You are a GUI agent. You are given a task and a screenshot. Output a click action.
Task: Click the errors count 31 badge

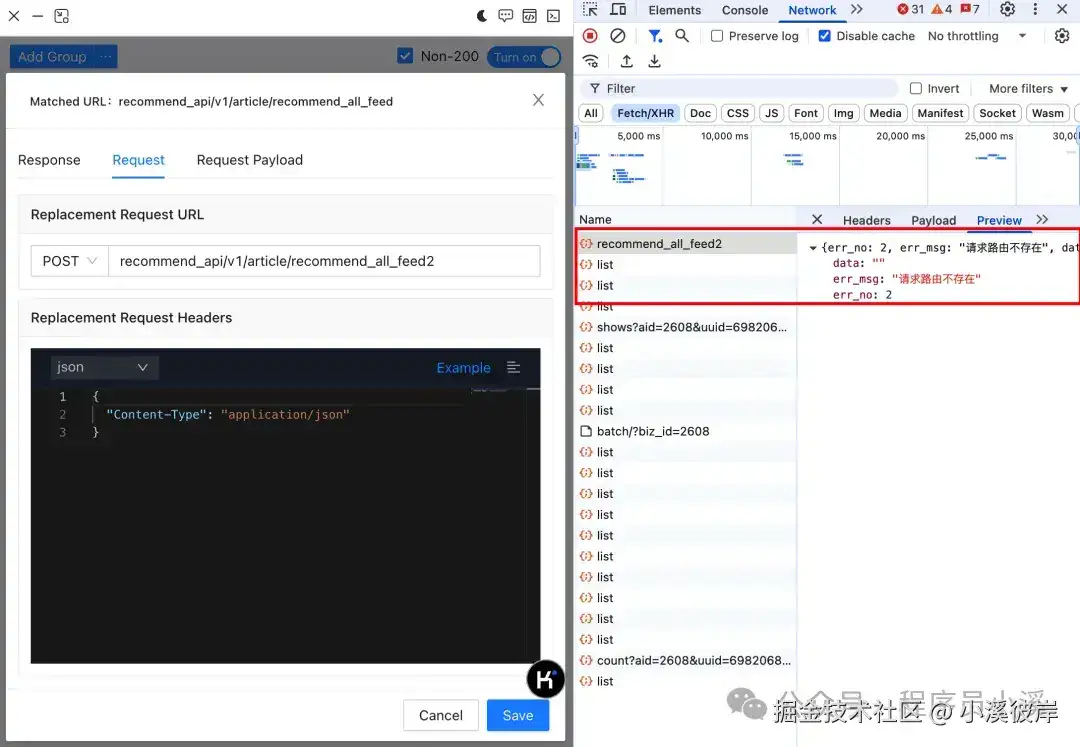[911, 10]
